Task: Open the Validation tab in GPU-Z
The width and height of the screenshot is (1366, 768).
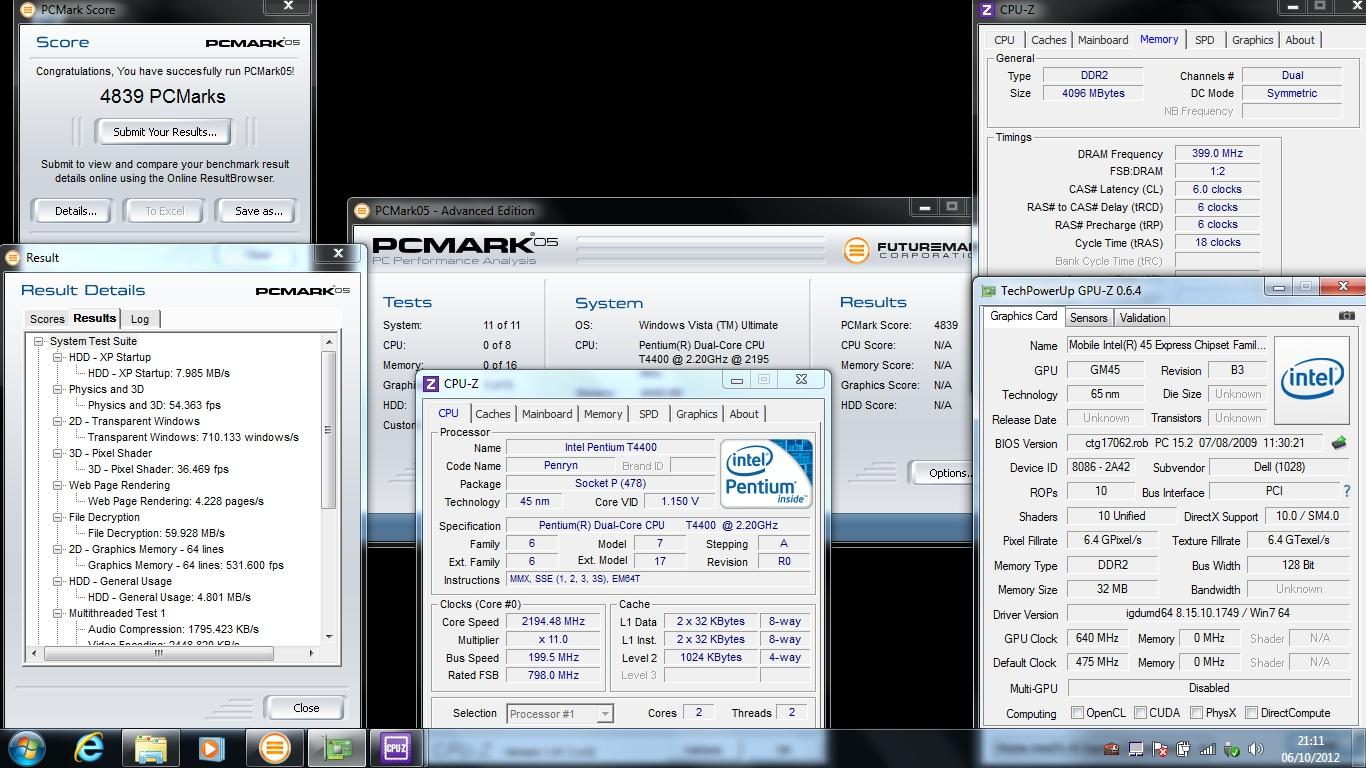Action: pos(1142,317)
